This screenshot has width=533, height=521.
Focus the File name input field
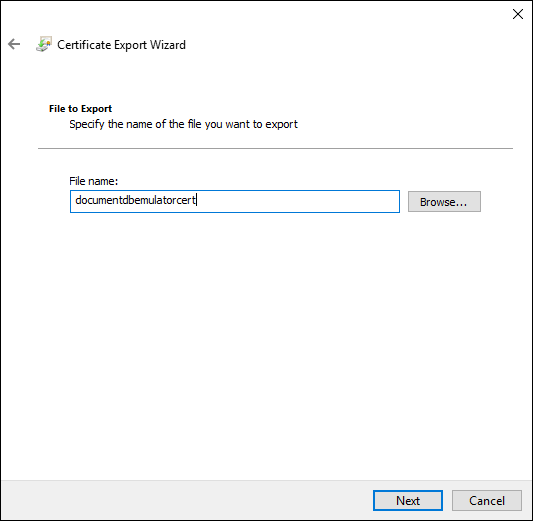235,201
